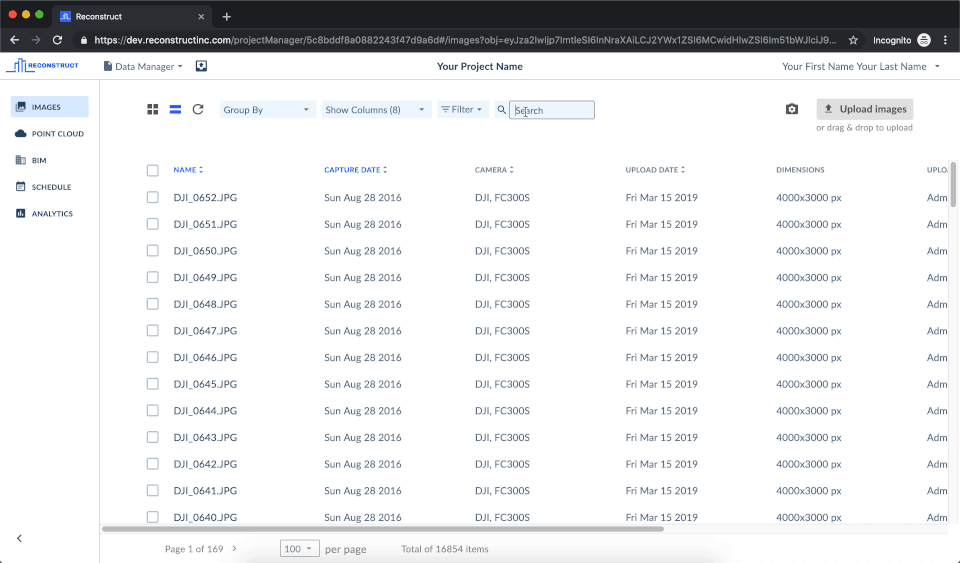Open the Filter button menu
This screenshot has width=960, height=563.
pyautogui.click(x=462, y=110)
